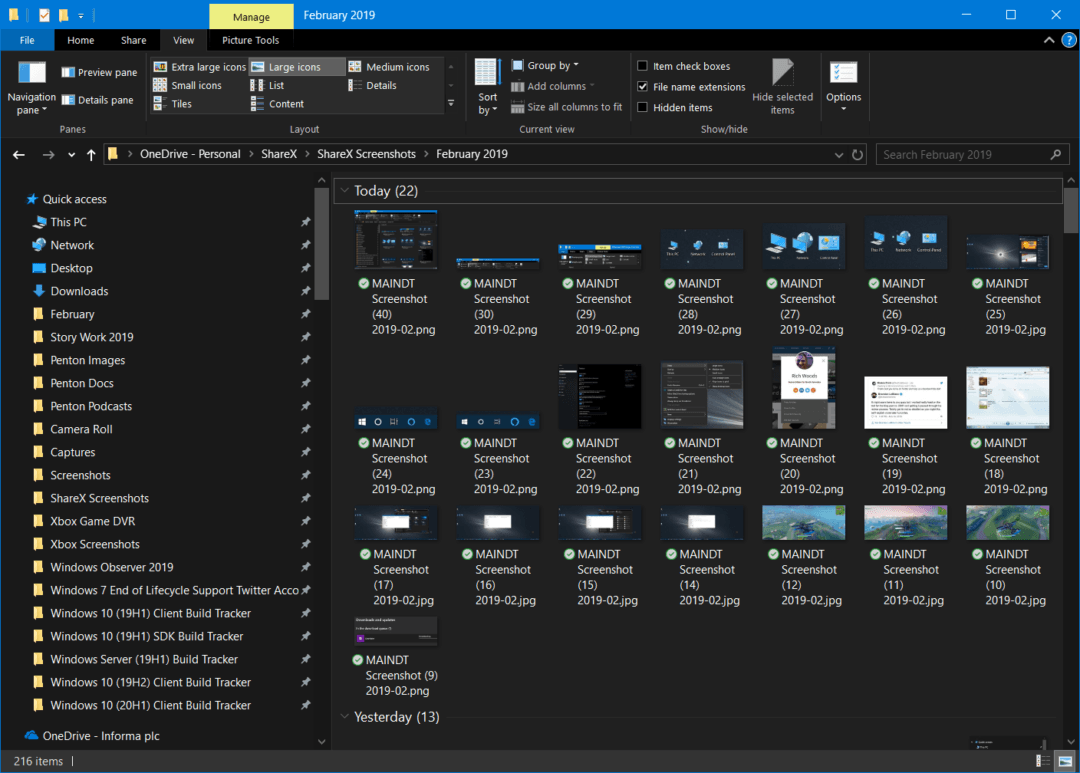The height and width of the screenshot is (773, 1080).
Task: Click the Hide selected items button
Action: coord(782,85)
